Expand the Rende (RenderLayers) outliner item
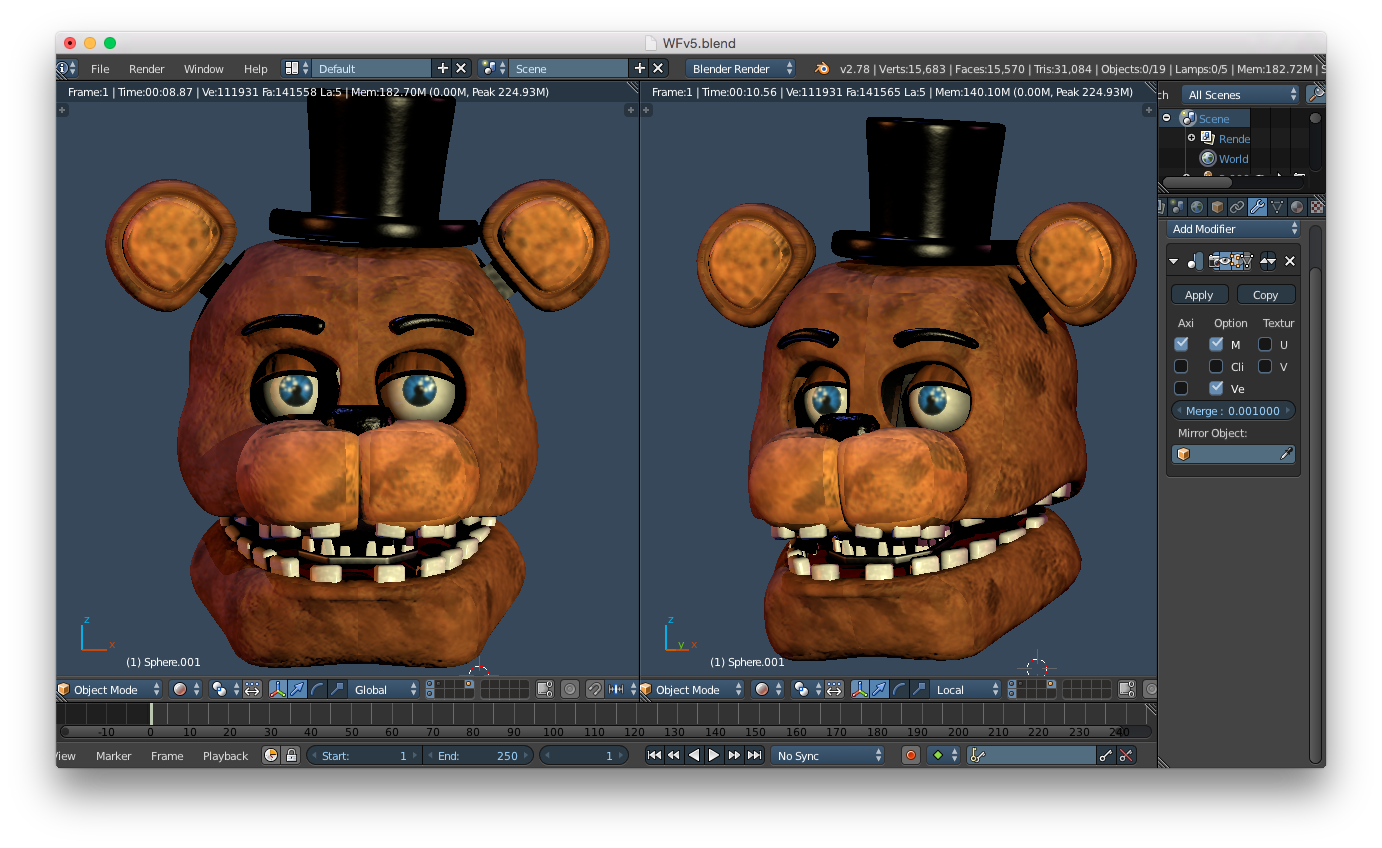Viewport: 1382px width, 848px height. [x=1191, y=138]
